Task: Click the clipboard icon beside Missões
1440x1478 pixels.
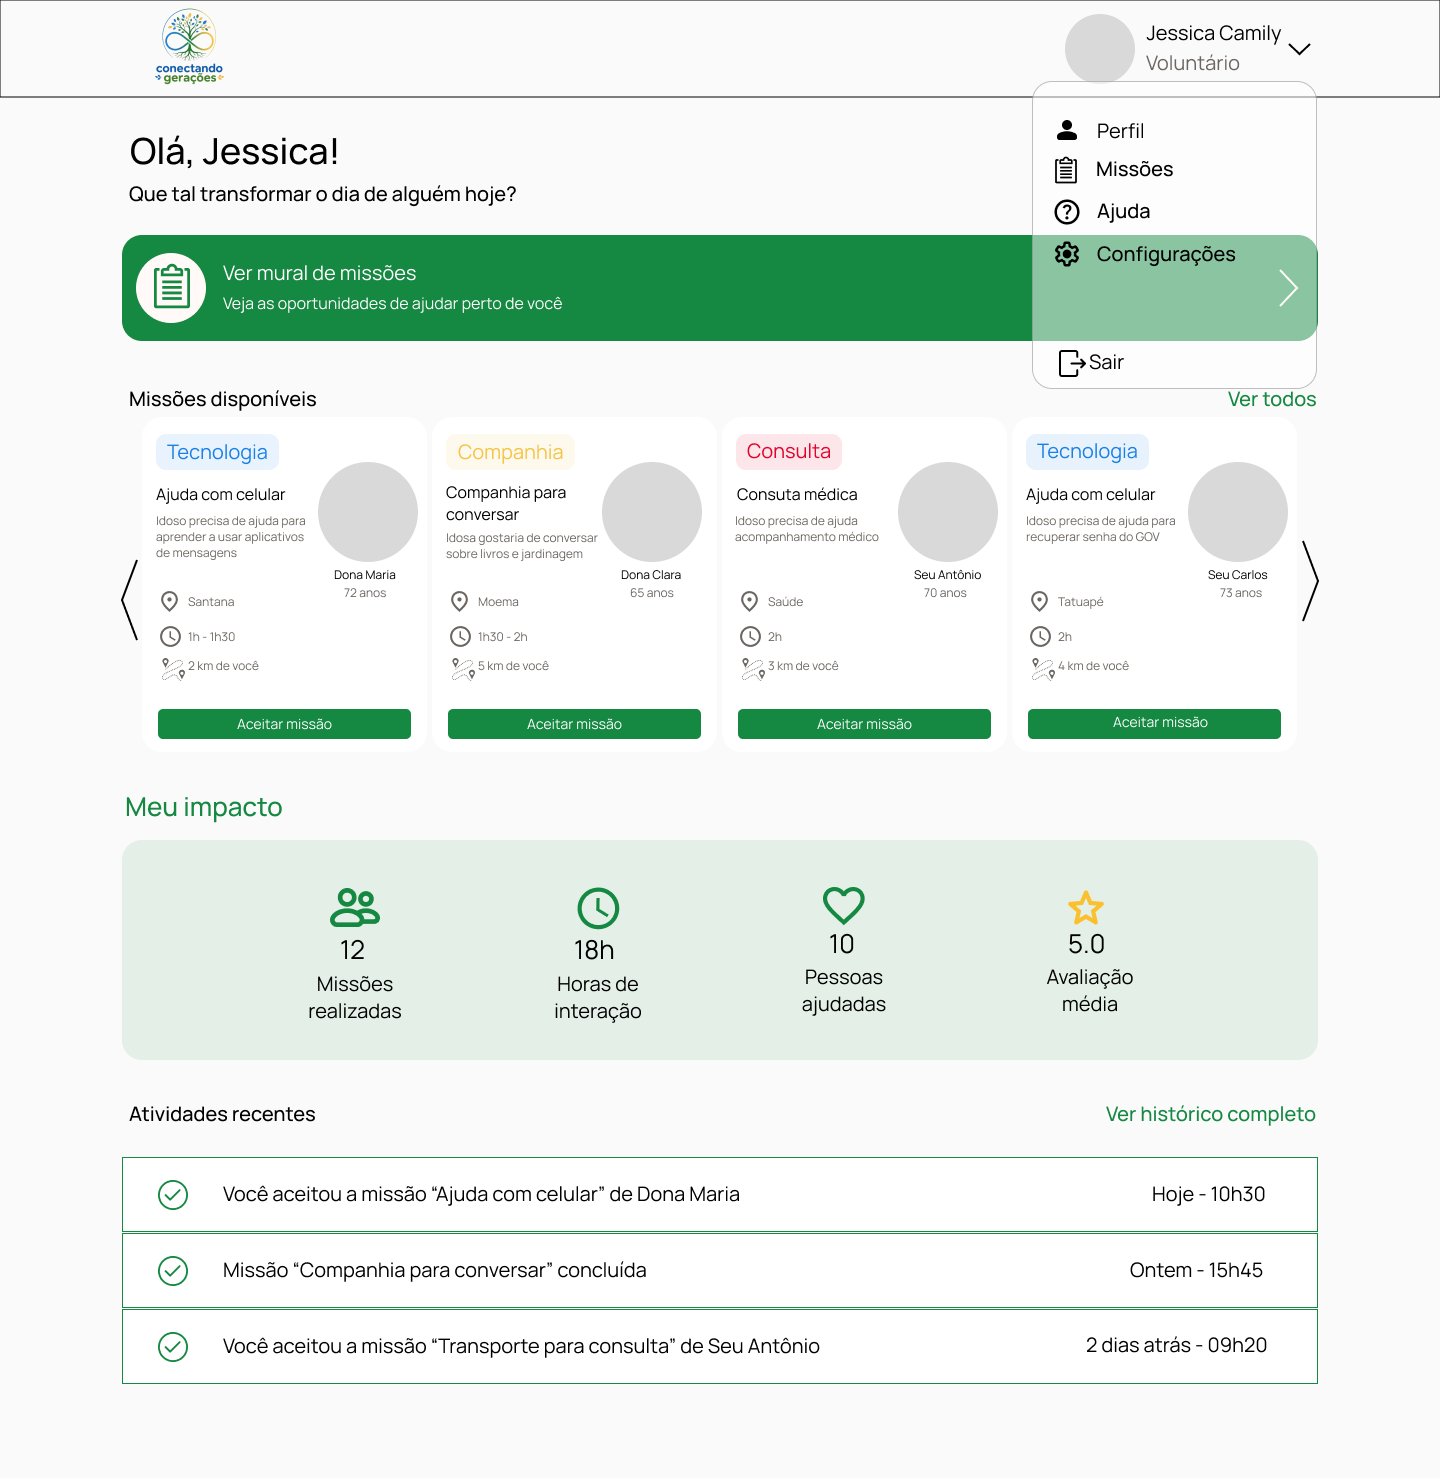Action: pyautogui.click(x=1066, y=170)
